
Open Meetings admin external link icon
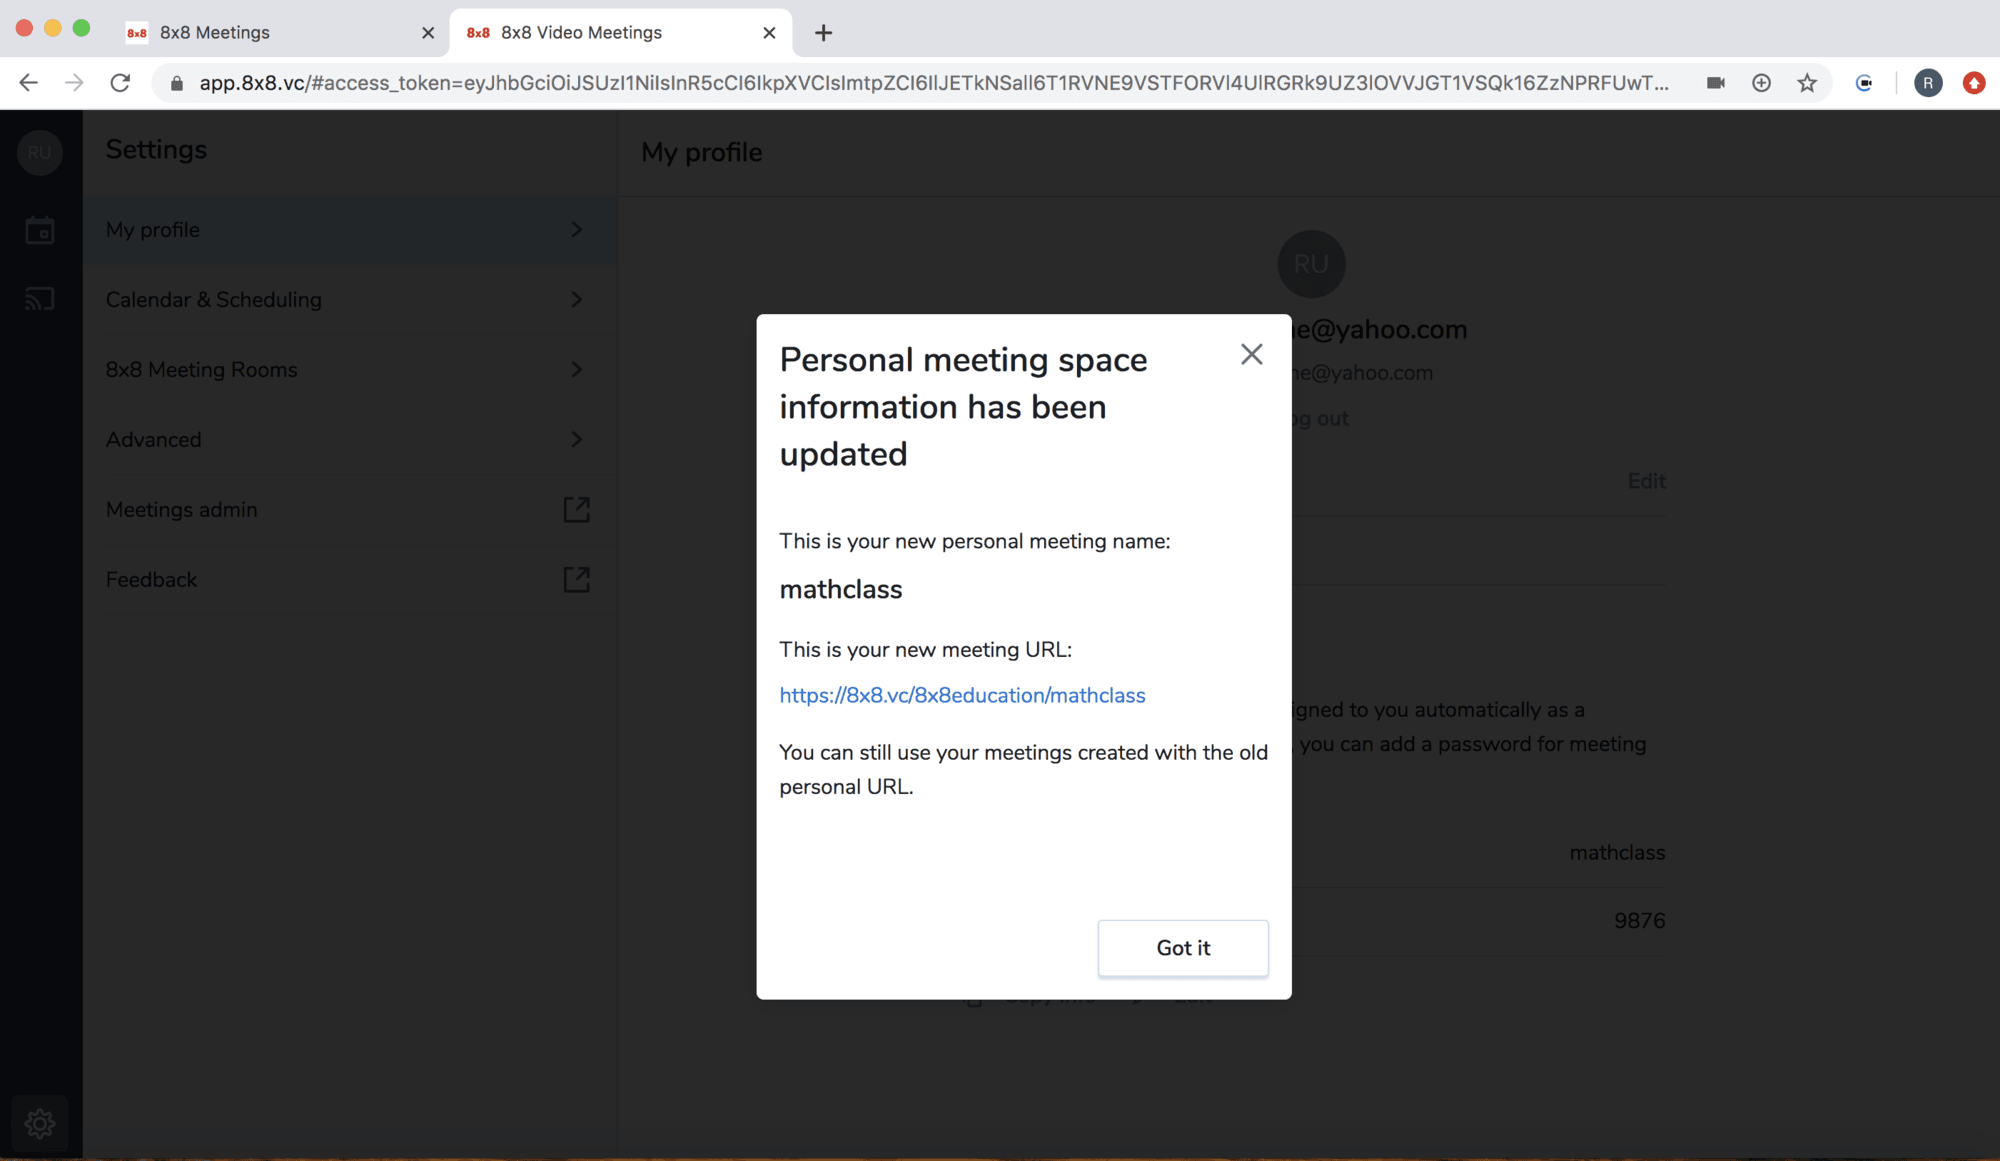[576, 510]
